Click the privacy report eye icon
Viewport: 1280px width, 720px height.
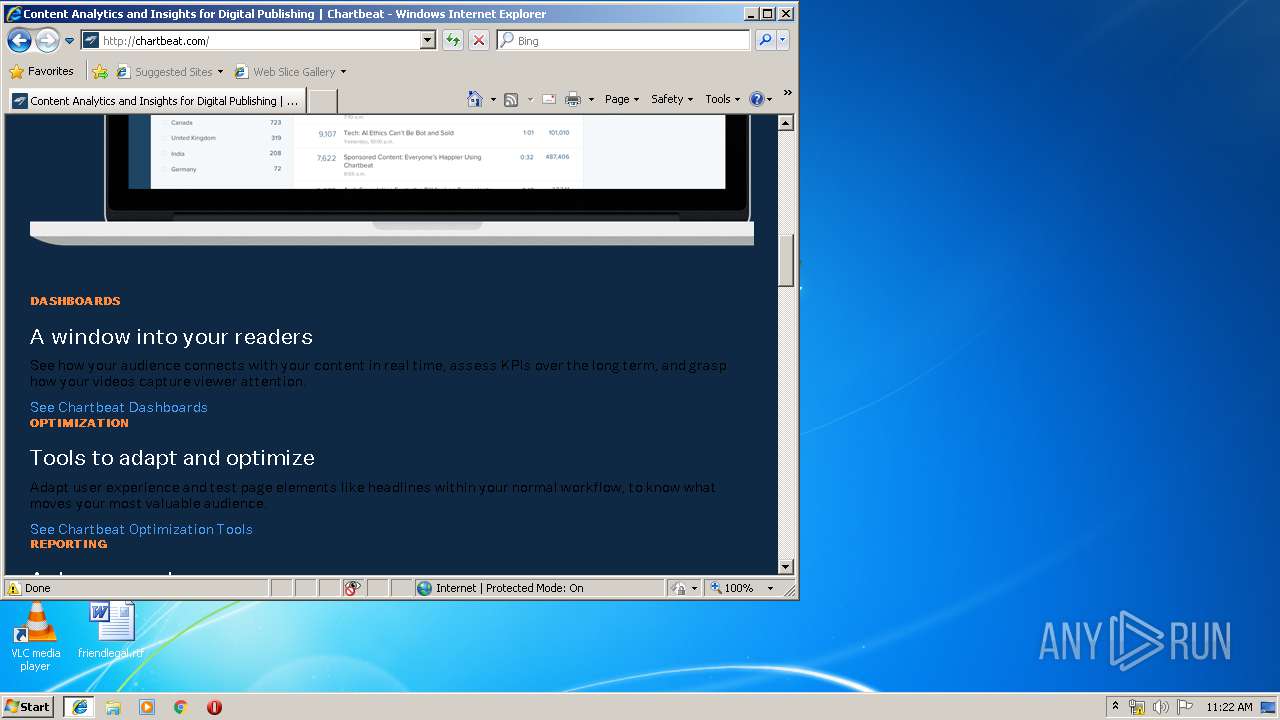pyautogui.click(x=352, y=588)
